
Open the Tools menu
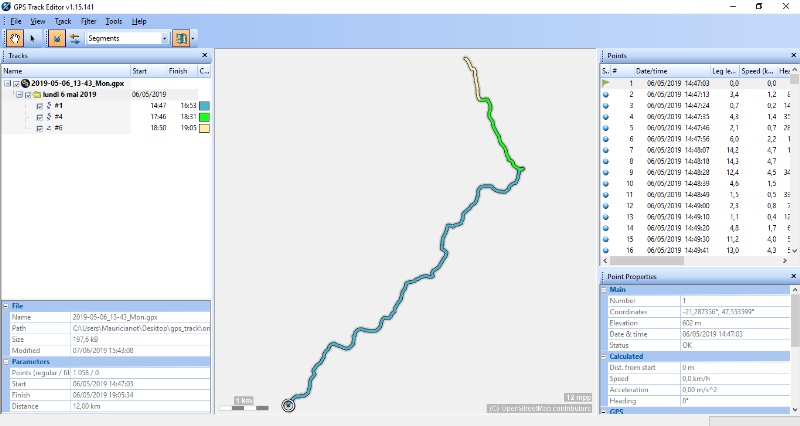pyautogui.click(x=114, y=21)
